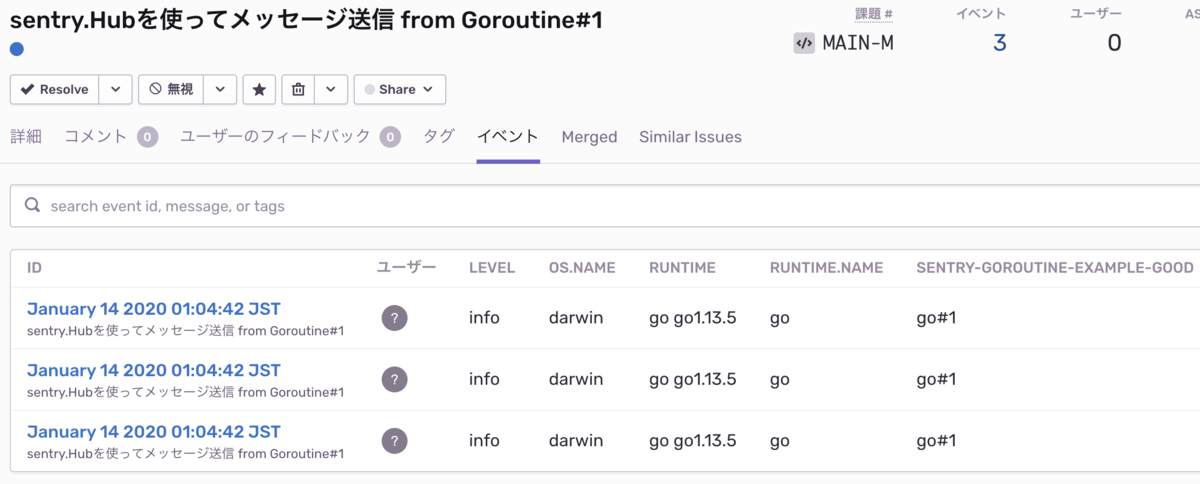The height and width of the screenshot is (484, 1200).
Task: Open the Resolve options dropdown arrow
Action: click(x=115, y=89)
